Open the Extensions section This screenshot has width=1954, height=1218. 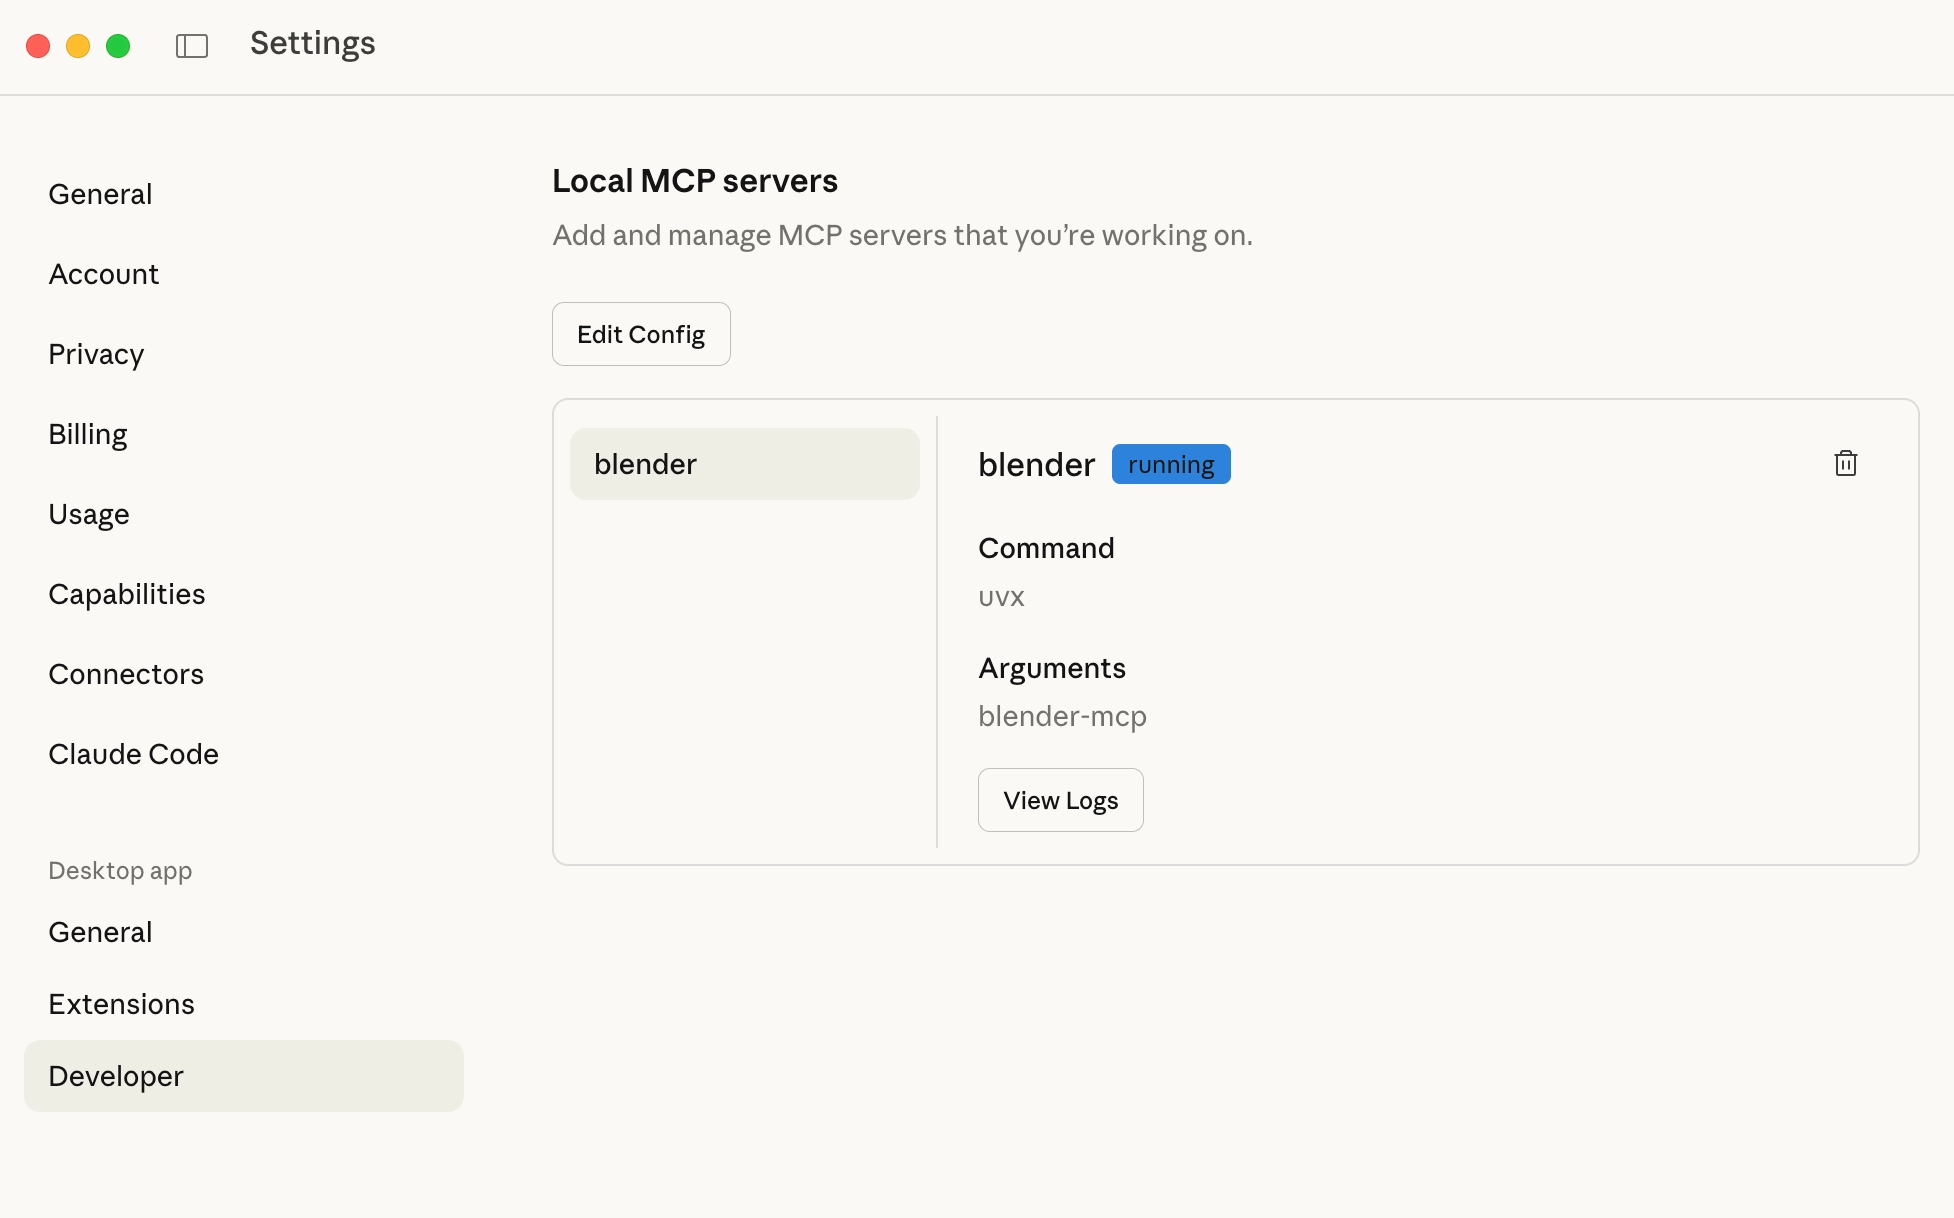(x=122, y=1004)
